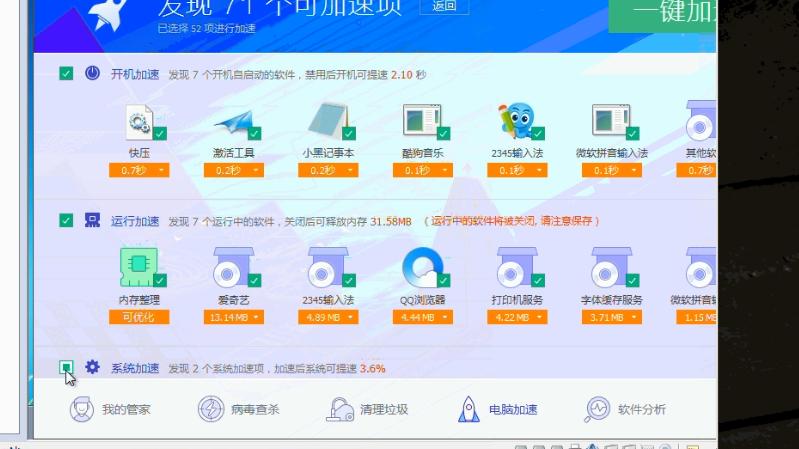Uncheck the 激活工具 item checkbox
Image resolution: width=799 pixels, height=449 pixels.
[254, 134]
